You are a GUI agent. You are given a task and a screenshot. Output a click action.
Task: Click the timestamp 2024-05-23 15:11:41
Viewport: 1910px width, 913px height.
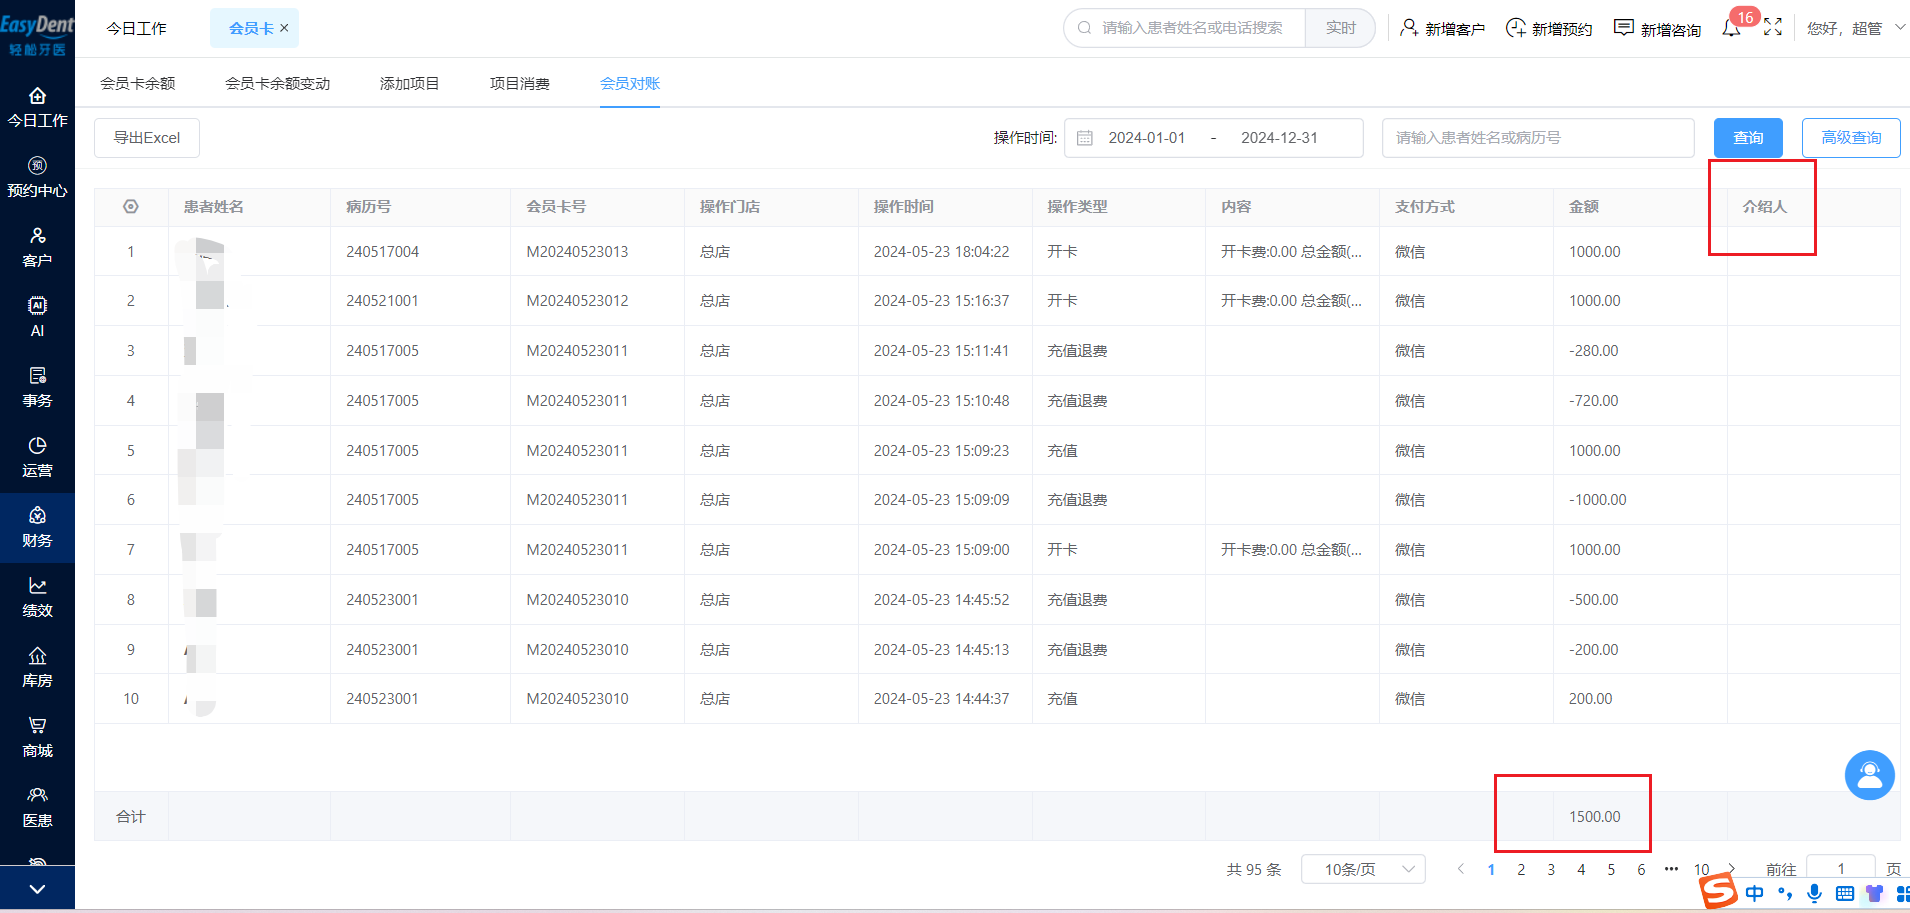[x=942, y=351]
